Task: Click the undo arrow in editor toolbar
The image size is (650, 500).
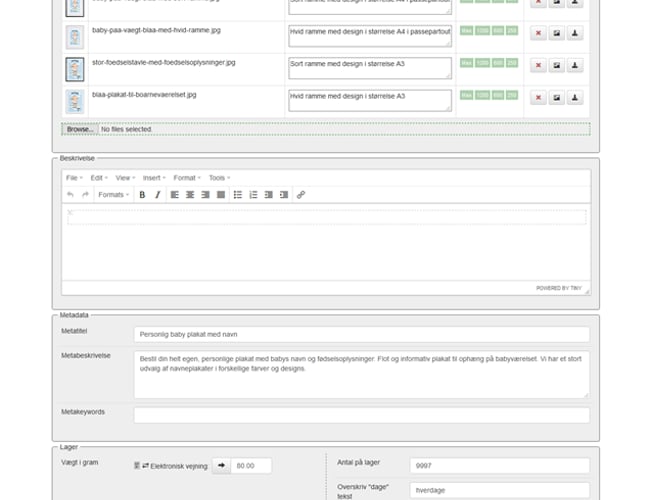Action: (70, 195)
